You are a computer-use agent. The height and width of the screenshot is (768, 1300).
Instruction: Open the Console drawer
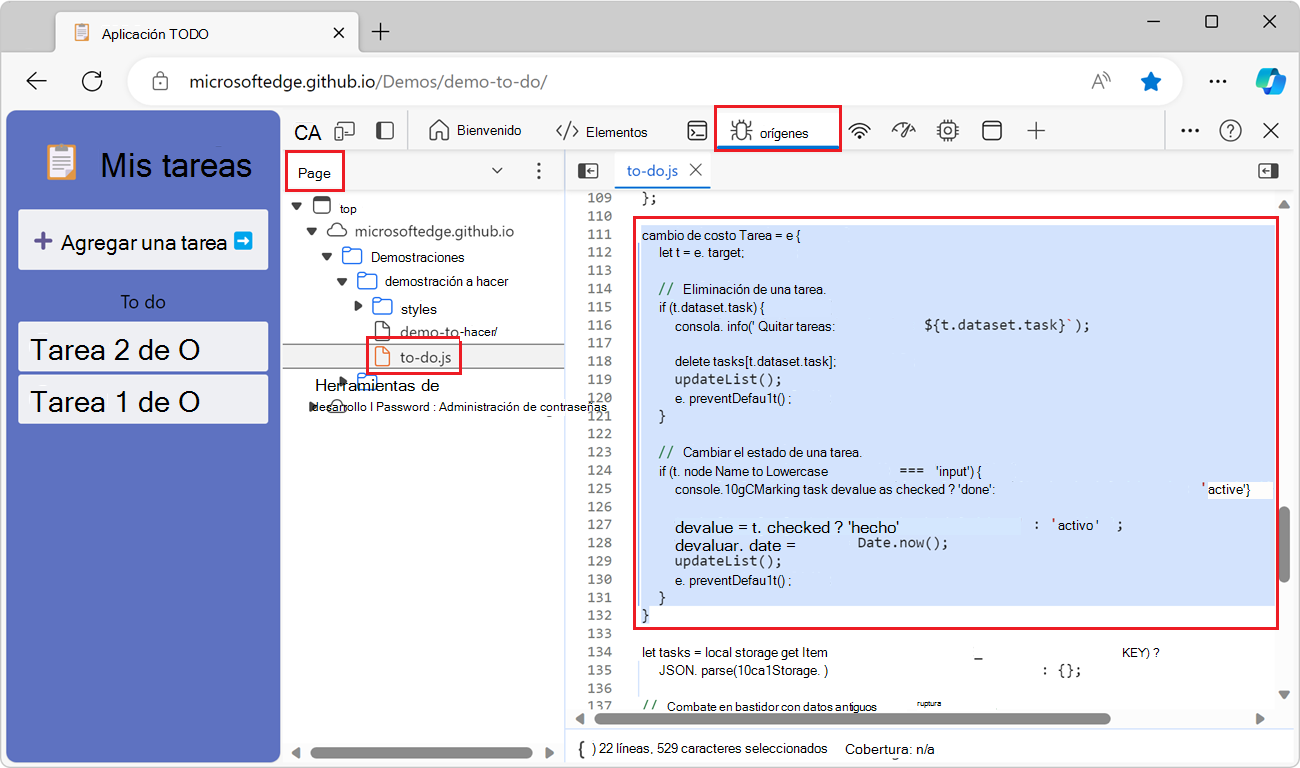pyautogui.click(x=698, y=130)
